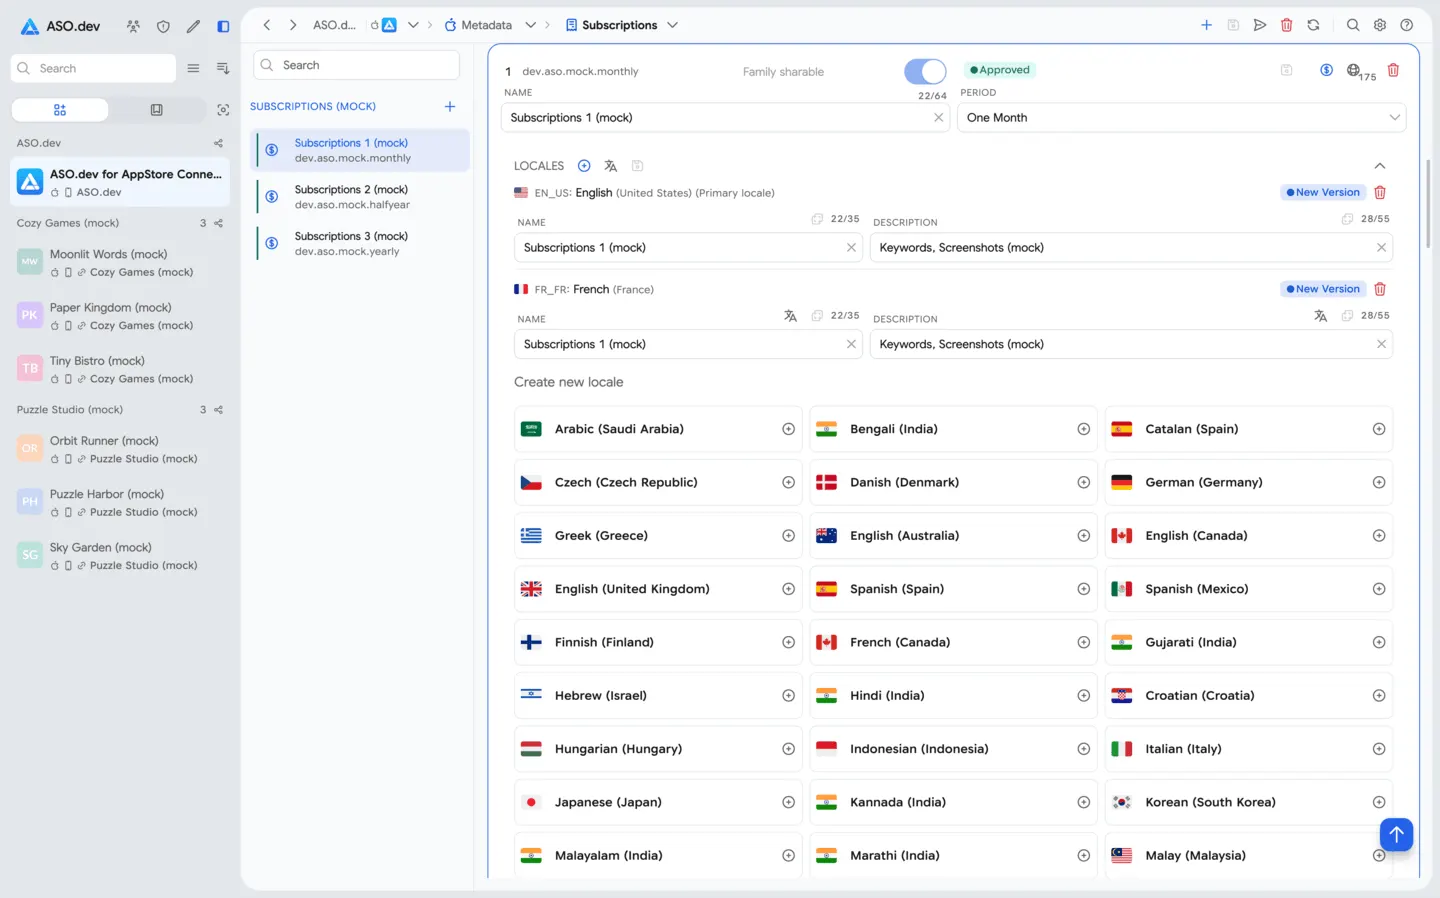This screenshot has width=1440, height=898.
Task: Translate the French locale NAME field
Action: pyautogui.click(x=790, y=316)
